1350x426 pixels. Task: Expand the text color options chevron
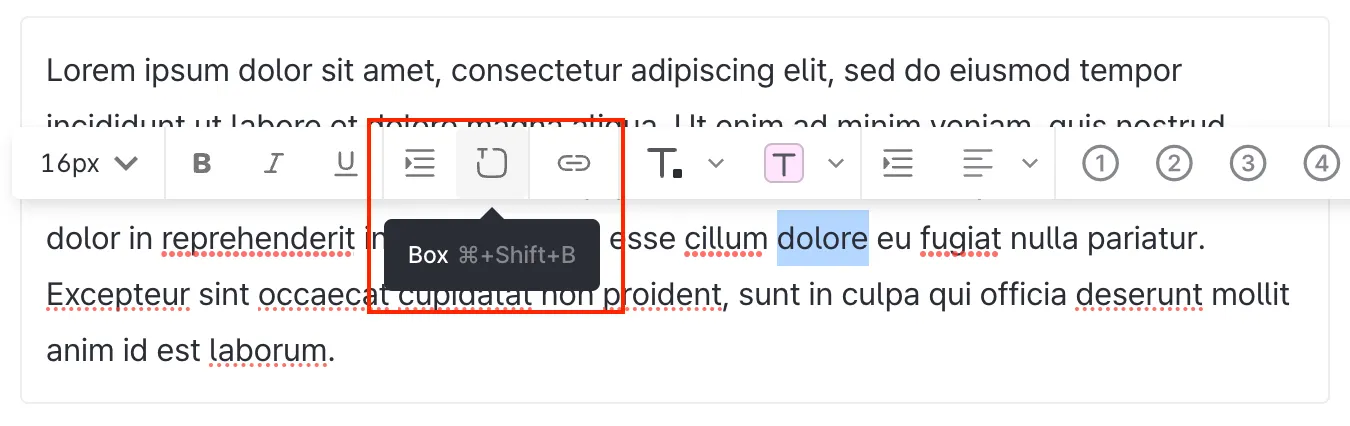click(x=716, y=163)
